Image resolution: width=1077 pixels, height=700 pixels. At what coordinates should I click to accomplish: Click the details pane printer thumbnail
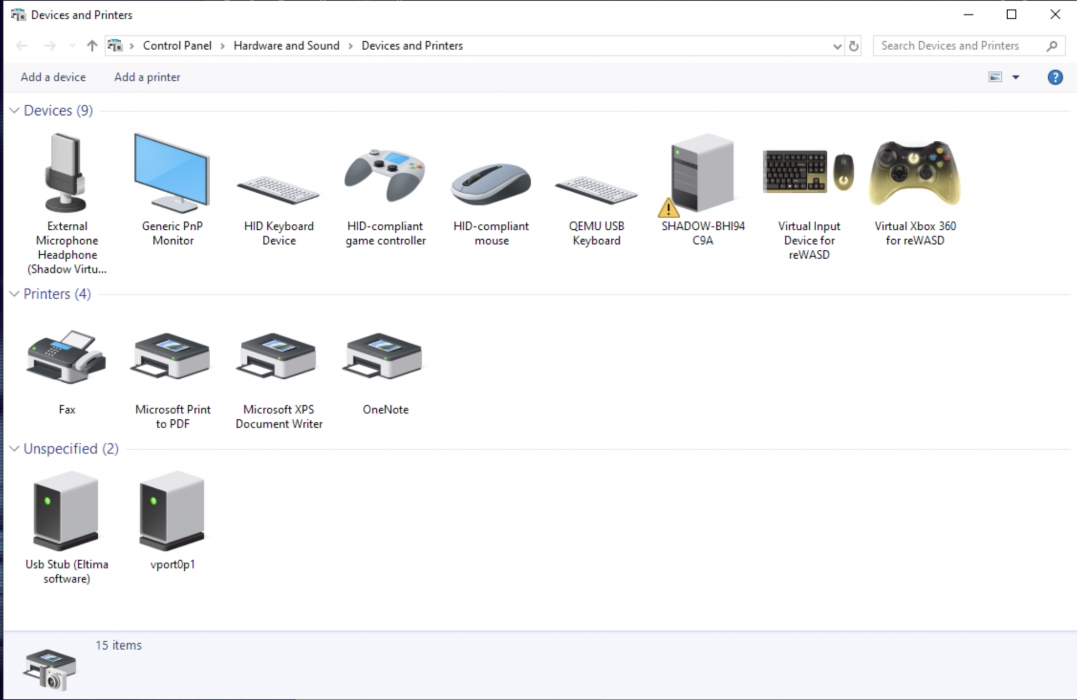[49, 669]
